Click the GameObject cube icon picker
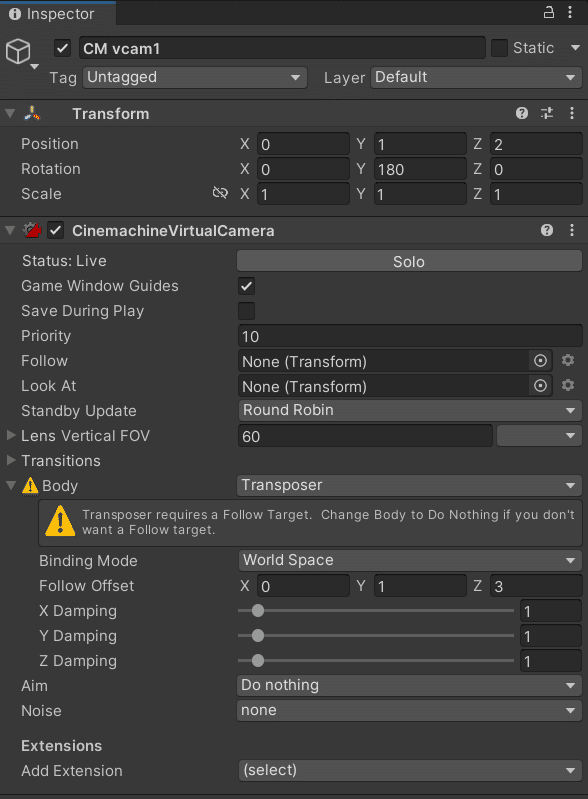This screenshot has width=588, height=799. pos(18,51)
